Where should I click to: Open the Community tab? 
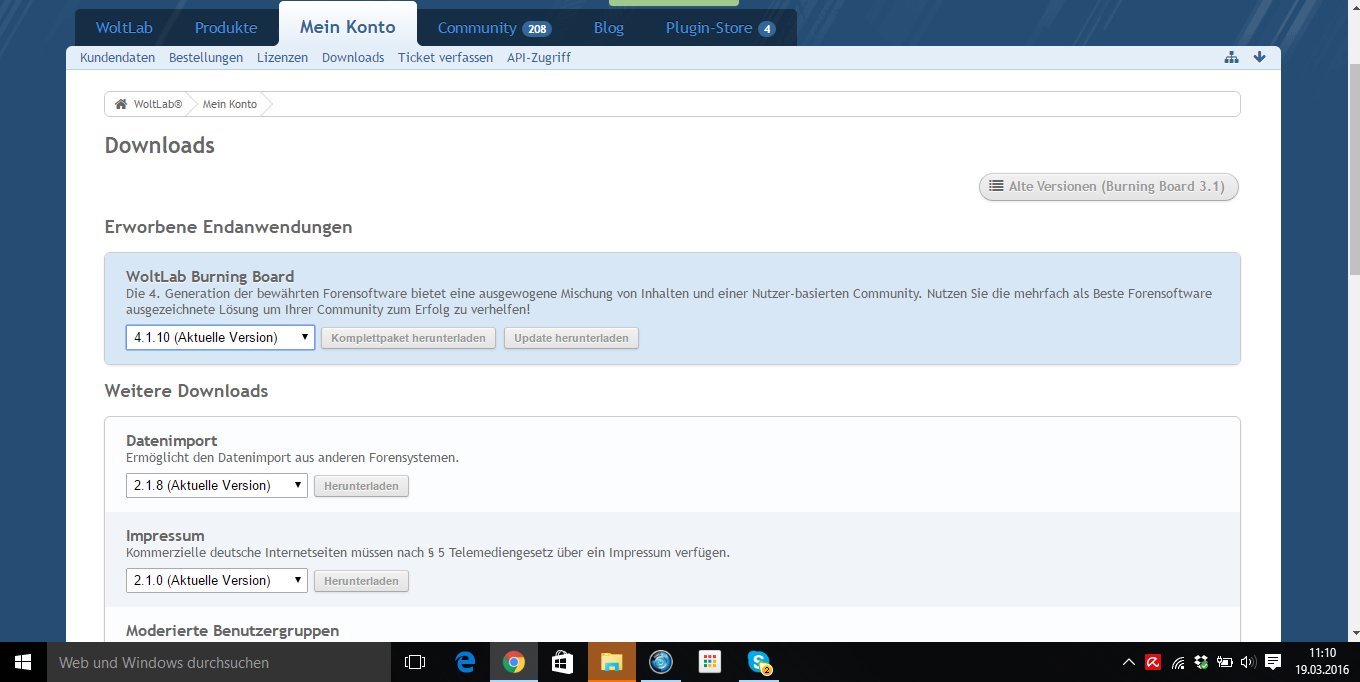(x=494, y=28)
